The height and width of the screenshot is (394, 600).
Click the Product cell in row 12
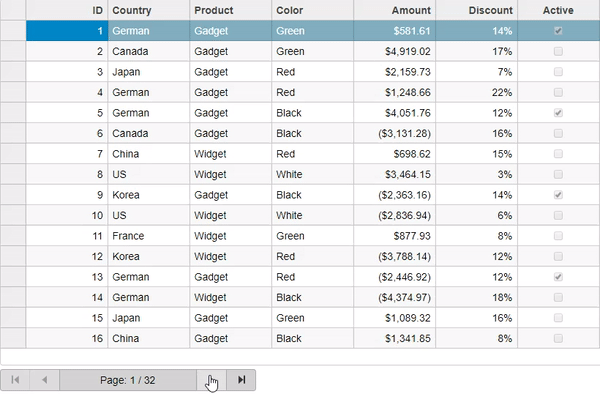[x=231, y=256]
